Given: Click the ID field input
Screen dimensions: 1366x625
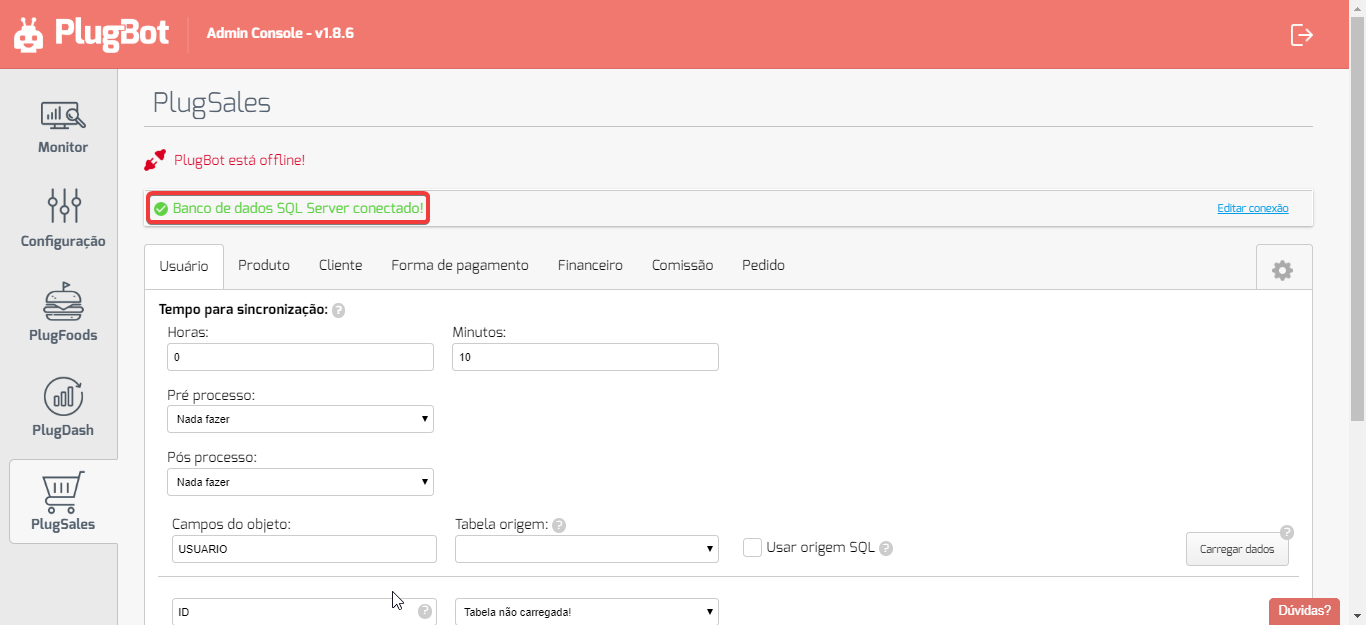Looking at the screenshot, I should click(304, 612).
